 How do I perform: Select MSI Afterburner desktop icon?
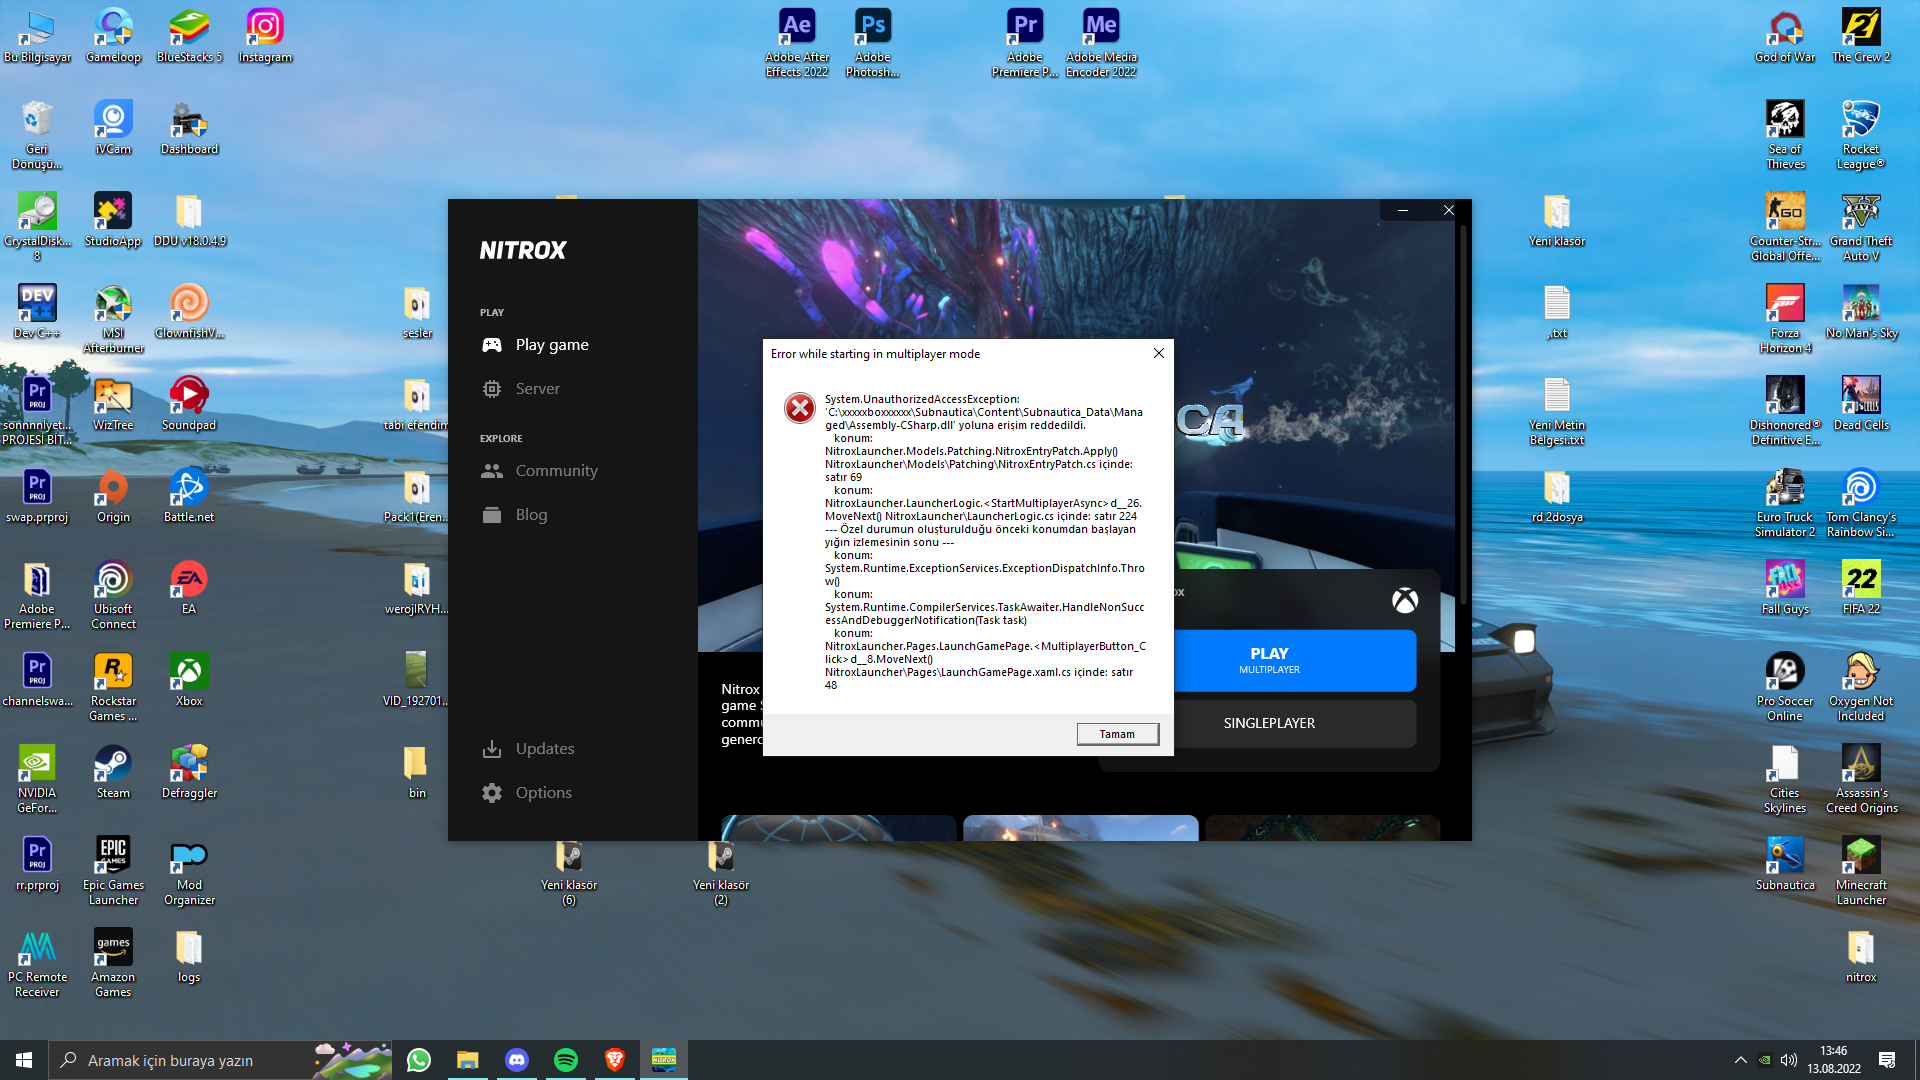pyautogui.click(x=113, y=319)
